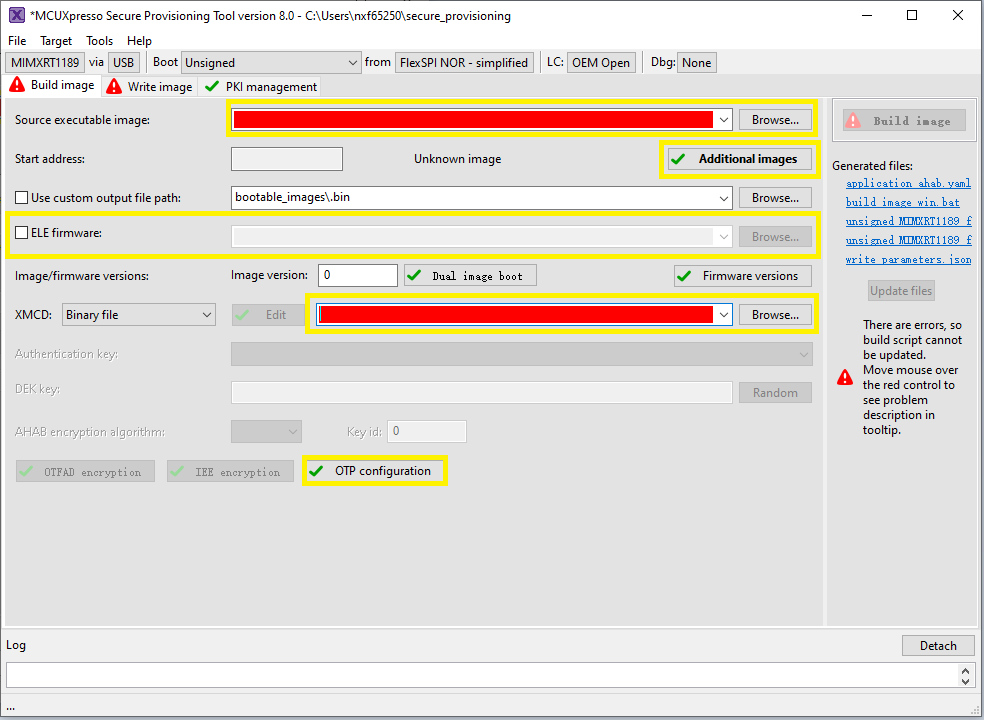Open the build_image_win.bat generated file link

point(902,202)
